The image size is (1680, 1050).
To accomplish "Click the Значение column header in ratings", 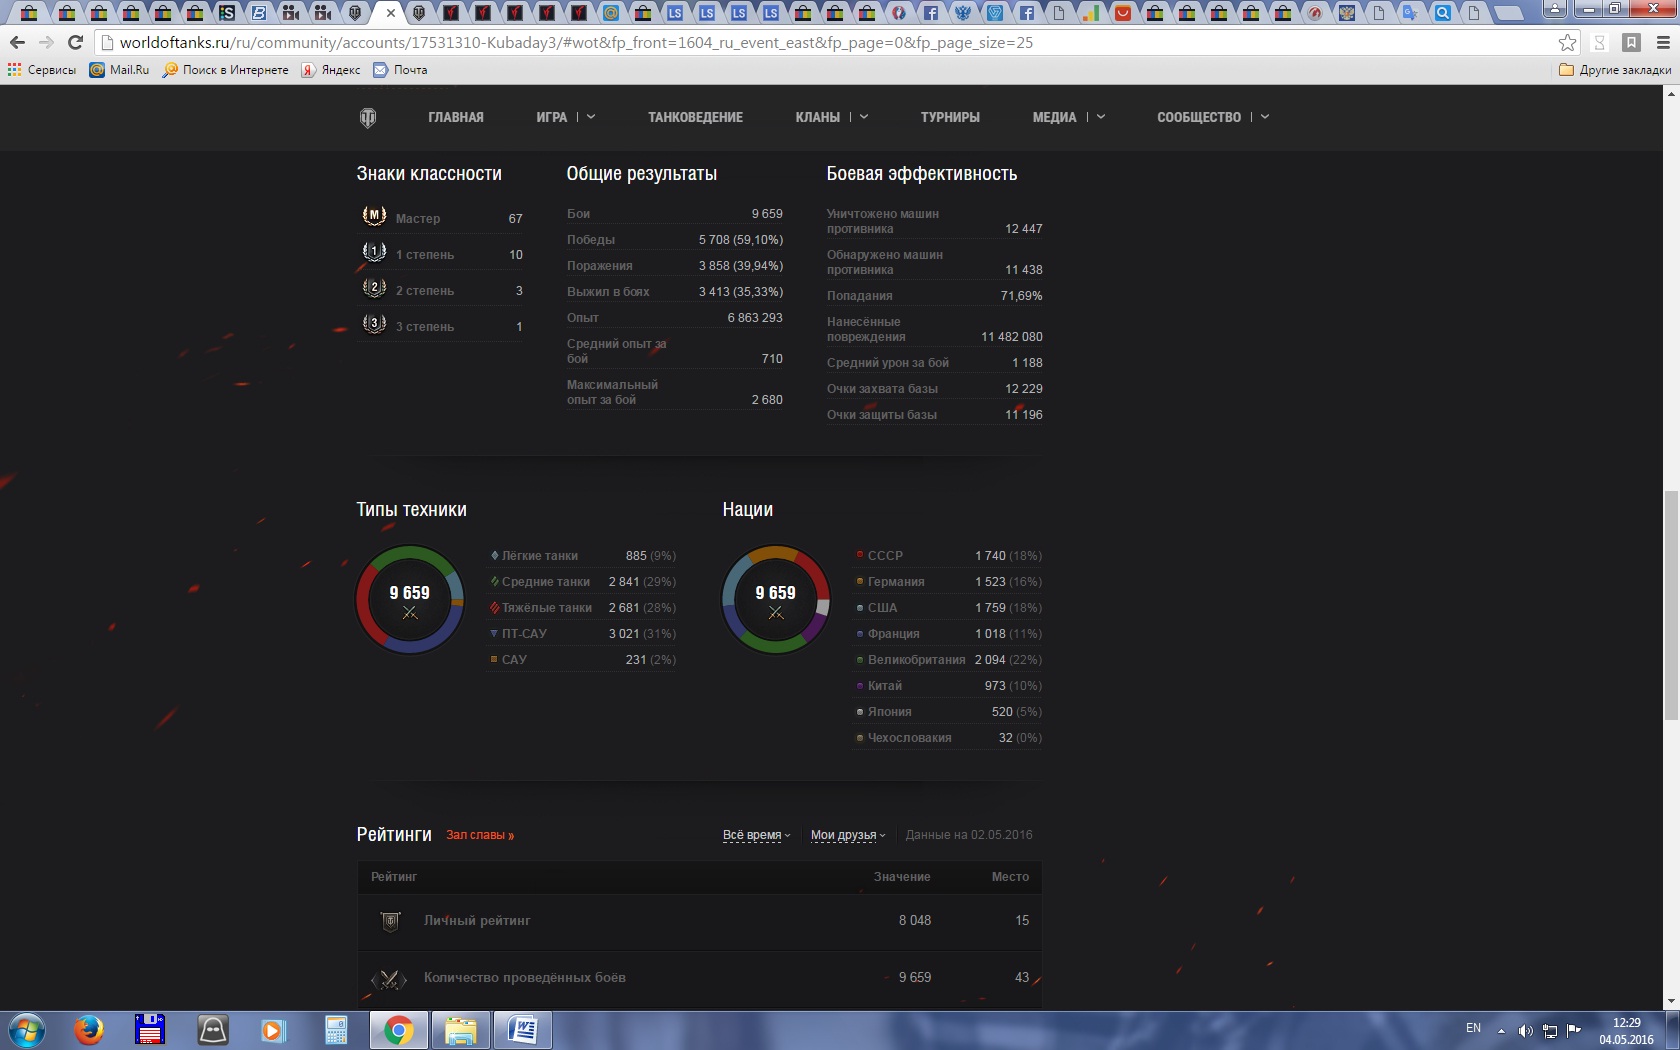I will [x=902, y=877].
